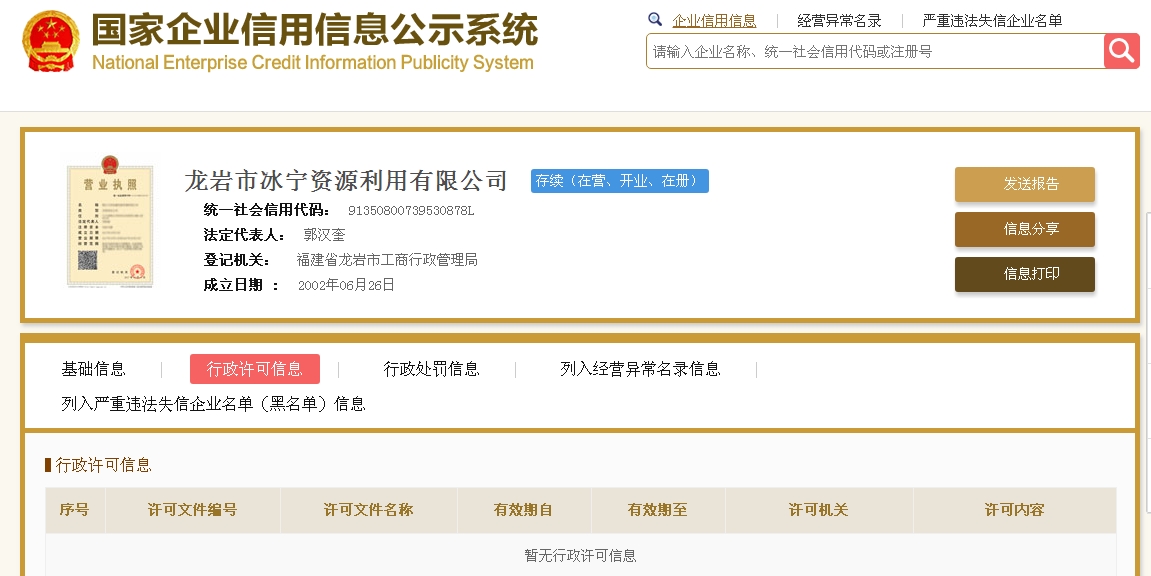This screenshot has height=576, width=1151.
Task: Click the 有效期自 column header
Action: (524, 510)
